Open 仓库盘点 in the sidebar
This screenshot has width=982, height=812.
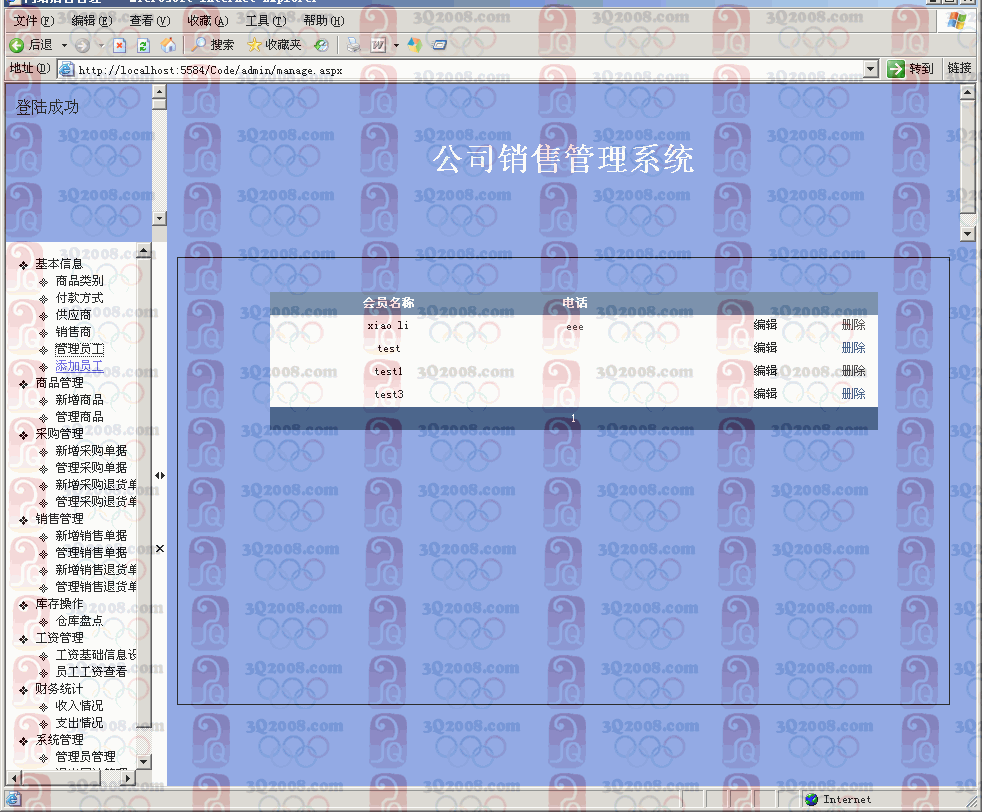coord(79,621)
